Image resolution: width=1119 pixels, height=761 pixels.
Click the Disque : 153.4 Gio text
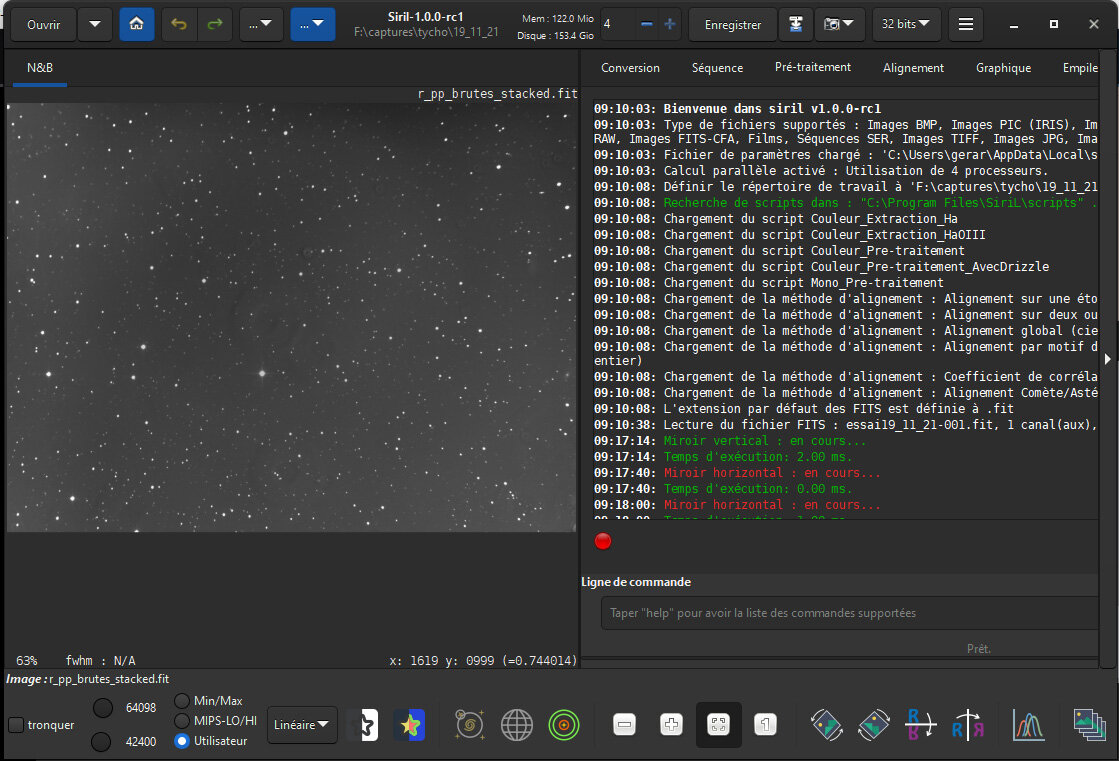[555, 36]
